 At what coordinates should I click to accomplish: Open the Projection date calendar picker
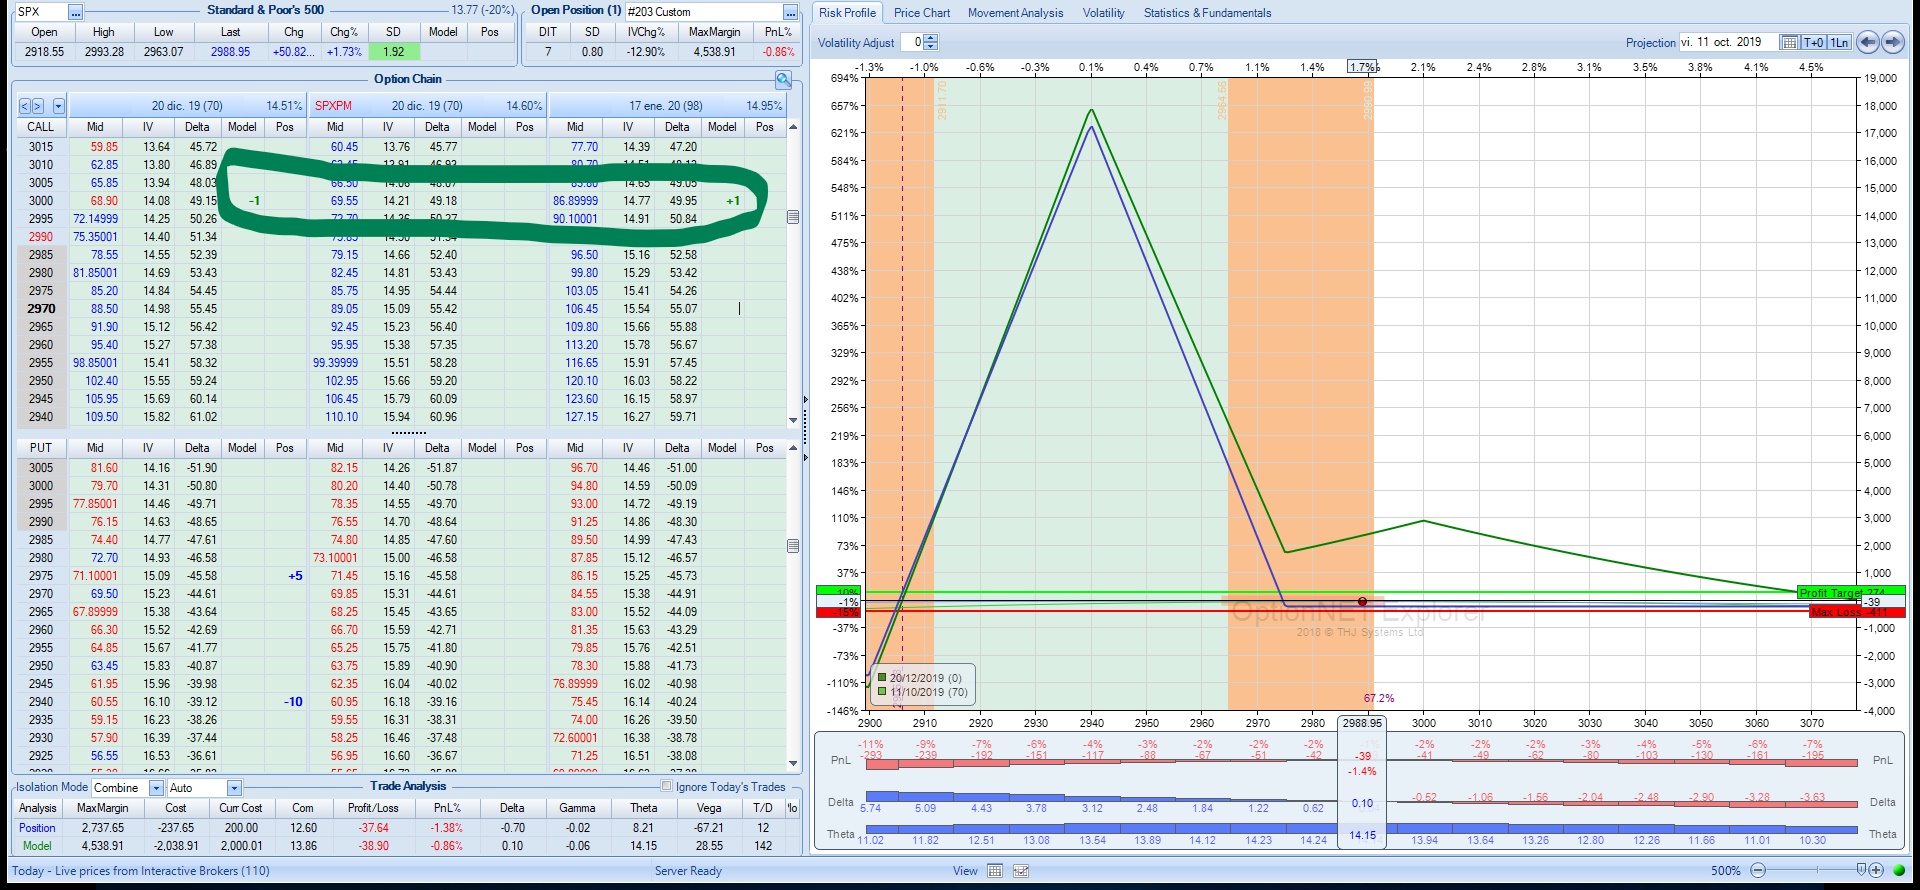(x=1790, y=42)
